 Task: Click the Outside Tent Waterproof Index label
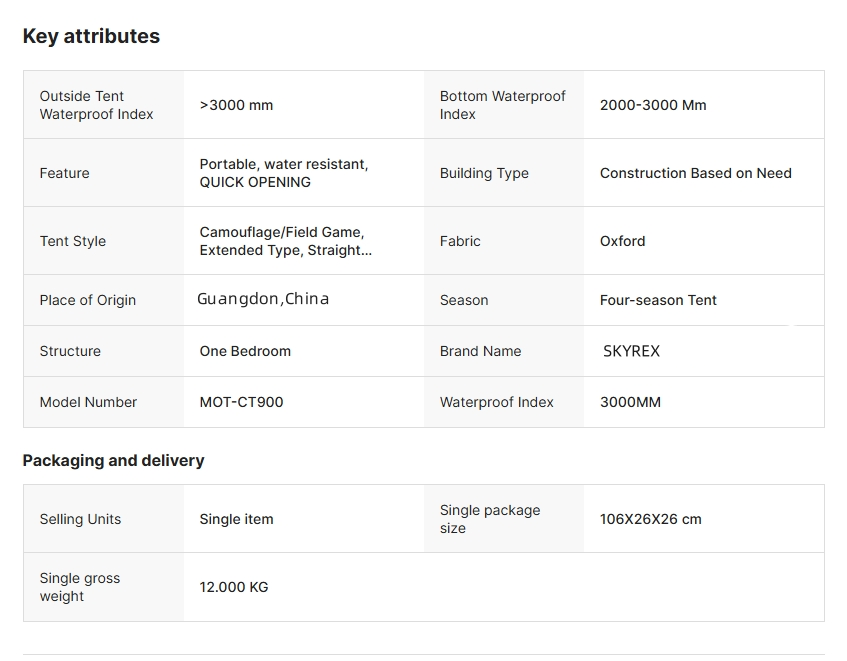pyautogui.click(x=96, y=105)
